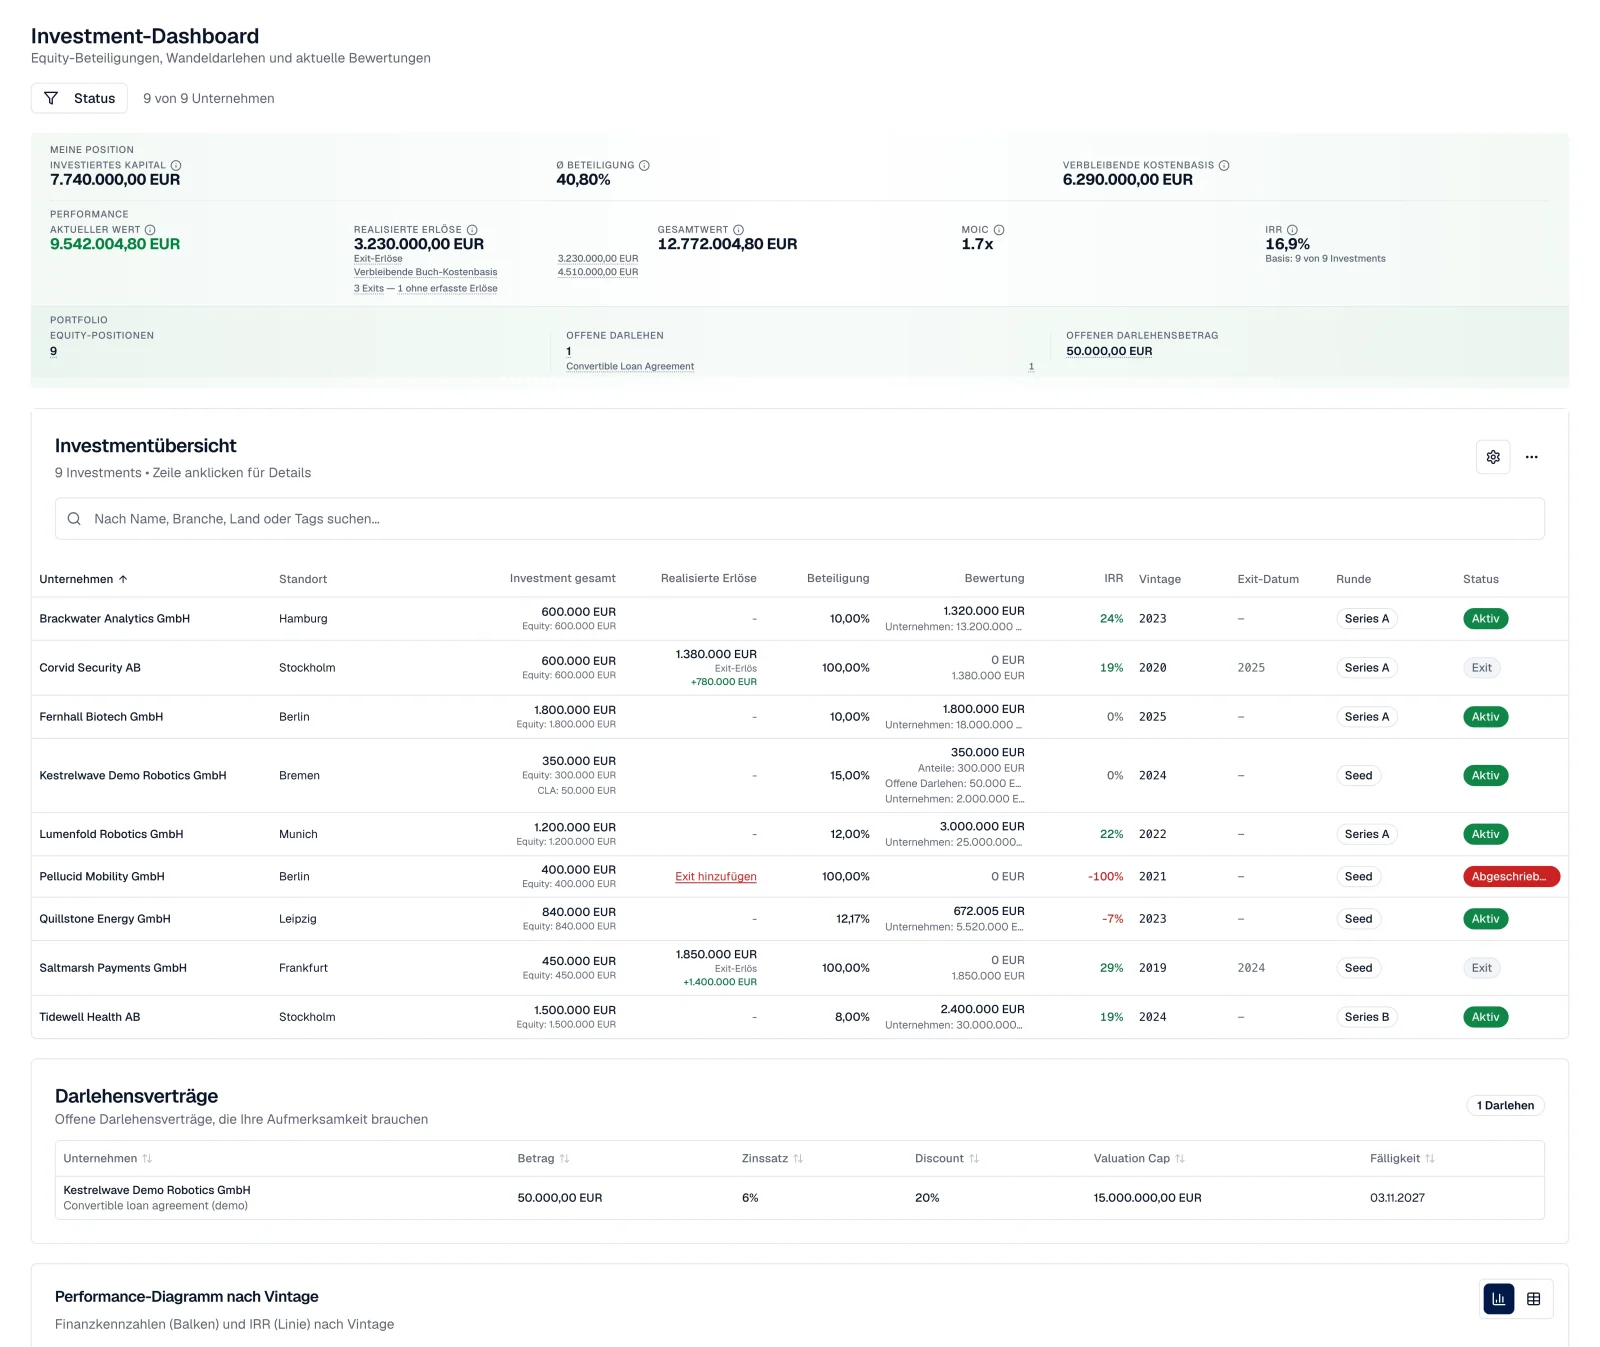Click Abgeschrieben status badge for Pellucid Mobility
1600x1347 pixels.
pos(1511,877)
